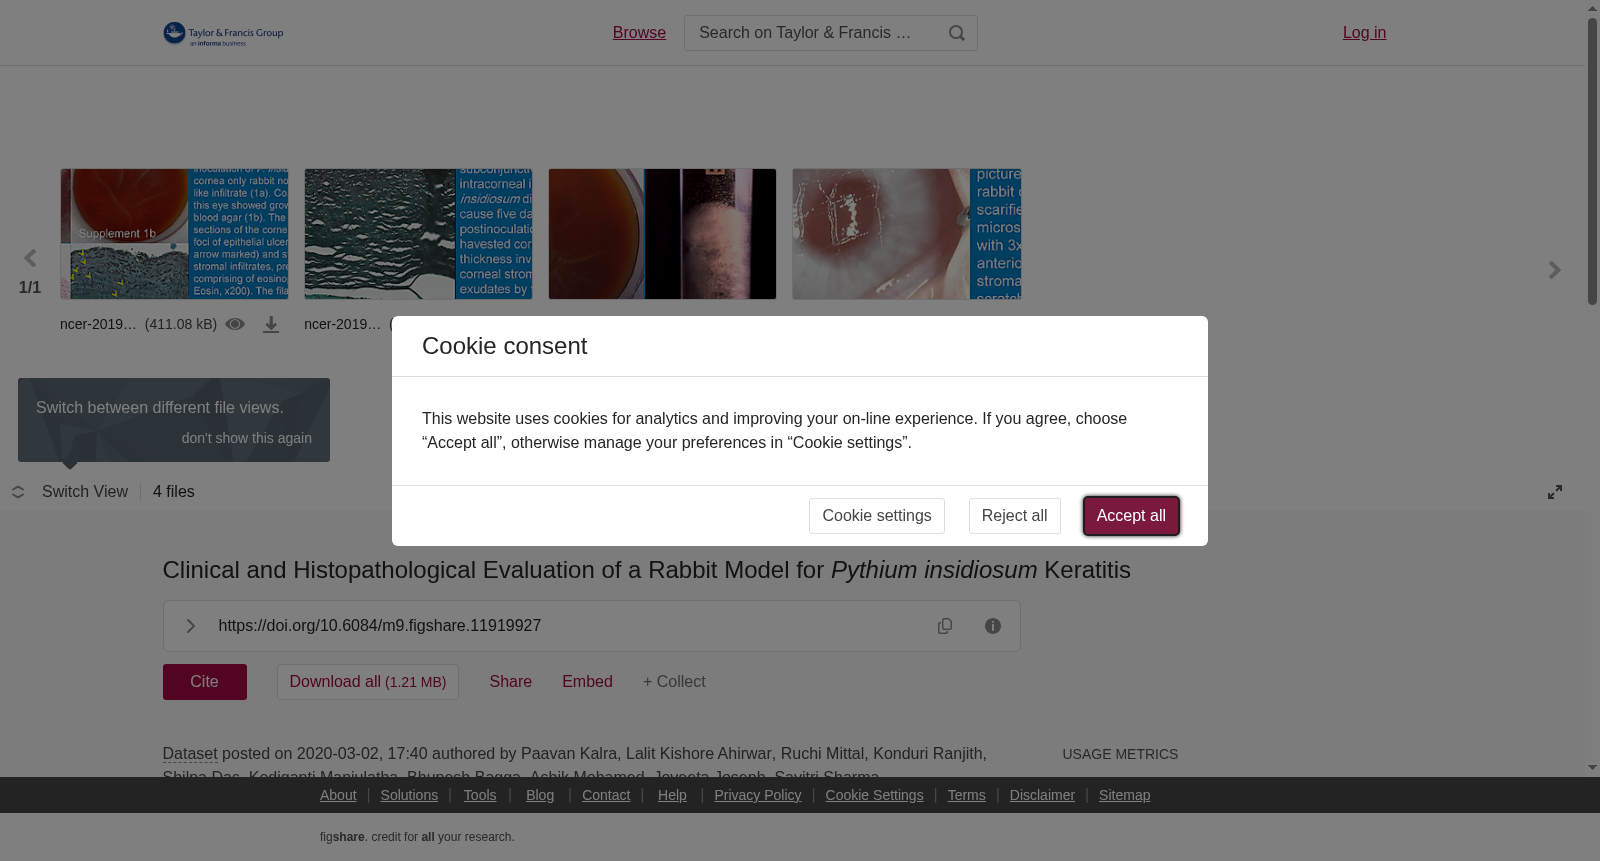The image size is (1600, 861).
Task: Dismiss tooltip via don't show this again
Action: coord(246,438)
